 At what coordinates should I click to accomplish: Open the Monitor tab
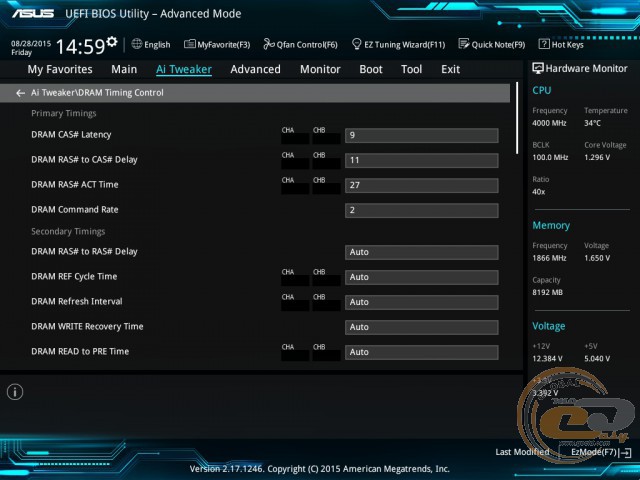320,69
